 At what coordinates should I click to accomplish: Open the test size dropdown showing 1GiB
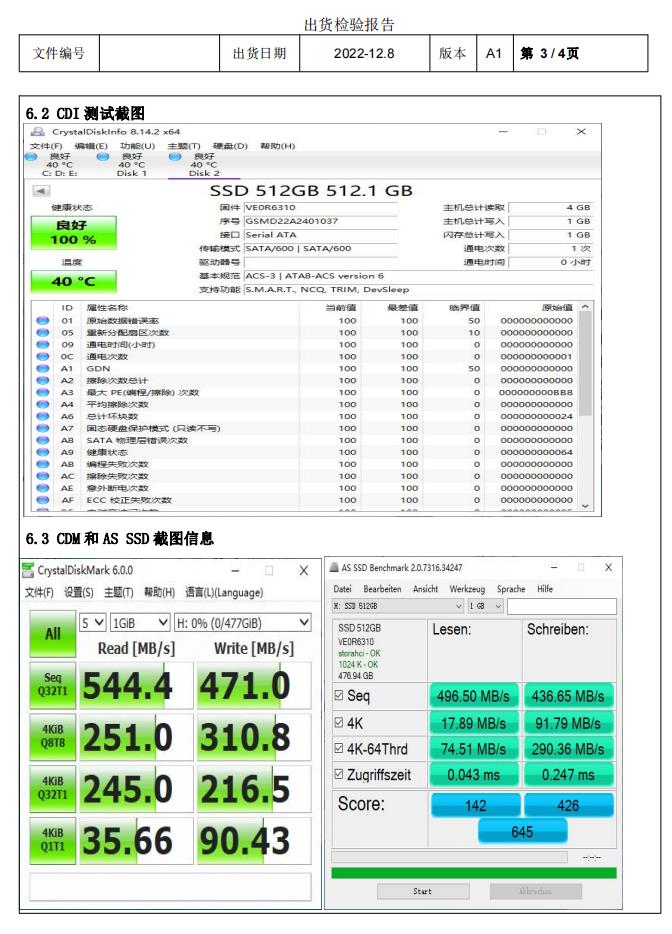point(140,622)
